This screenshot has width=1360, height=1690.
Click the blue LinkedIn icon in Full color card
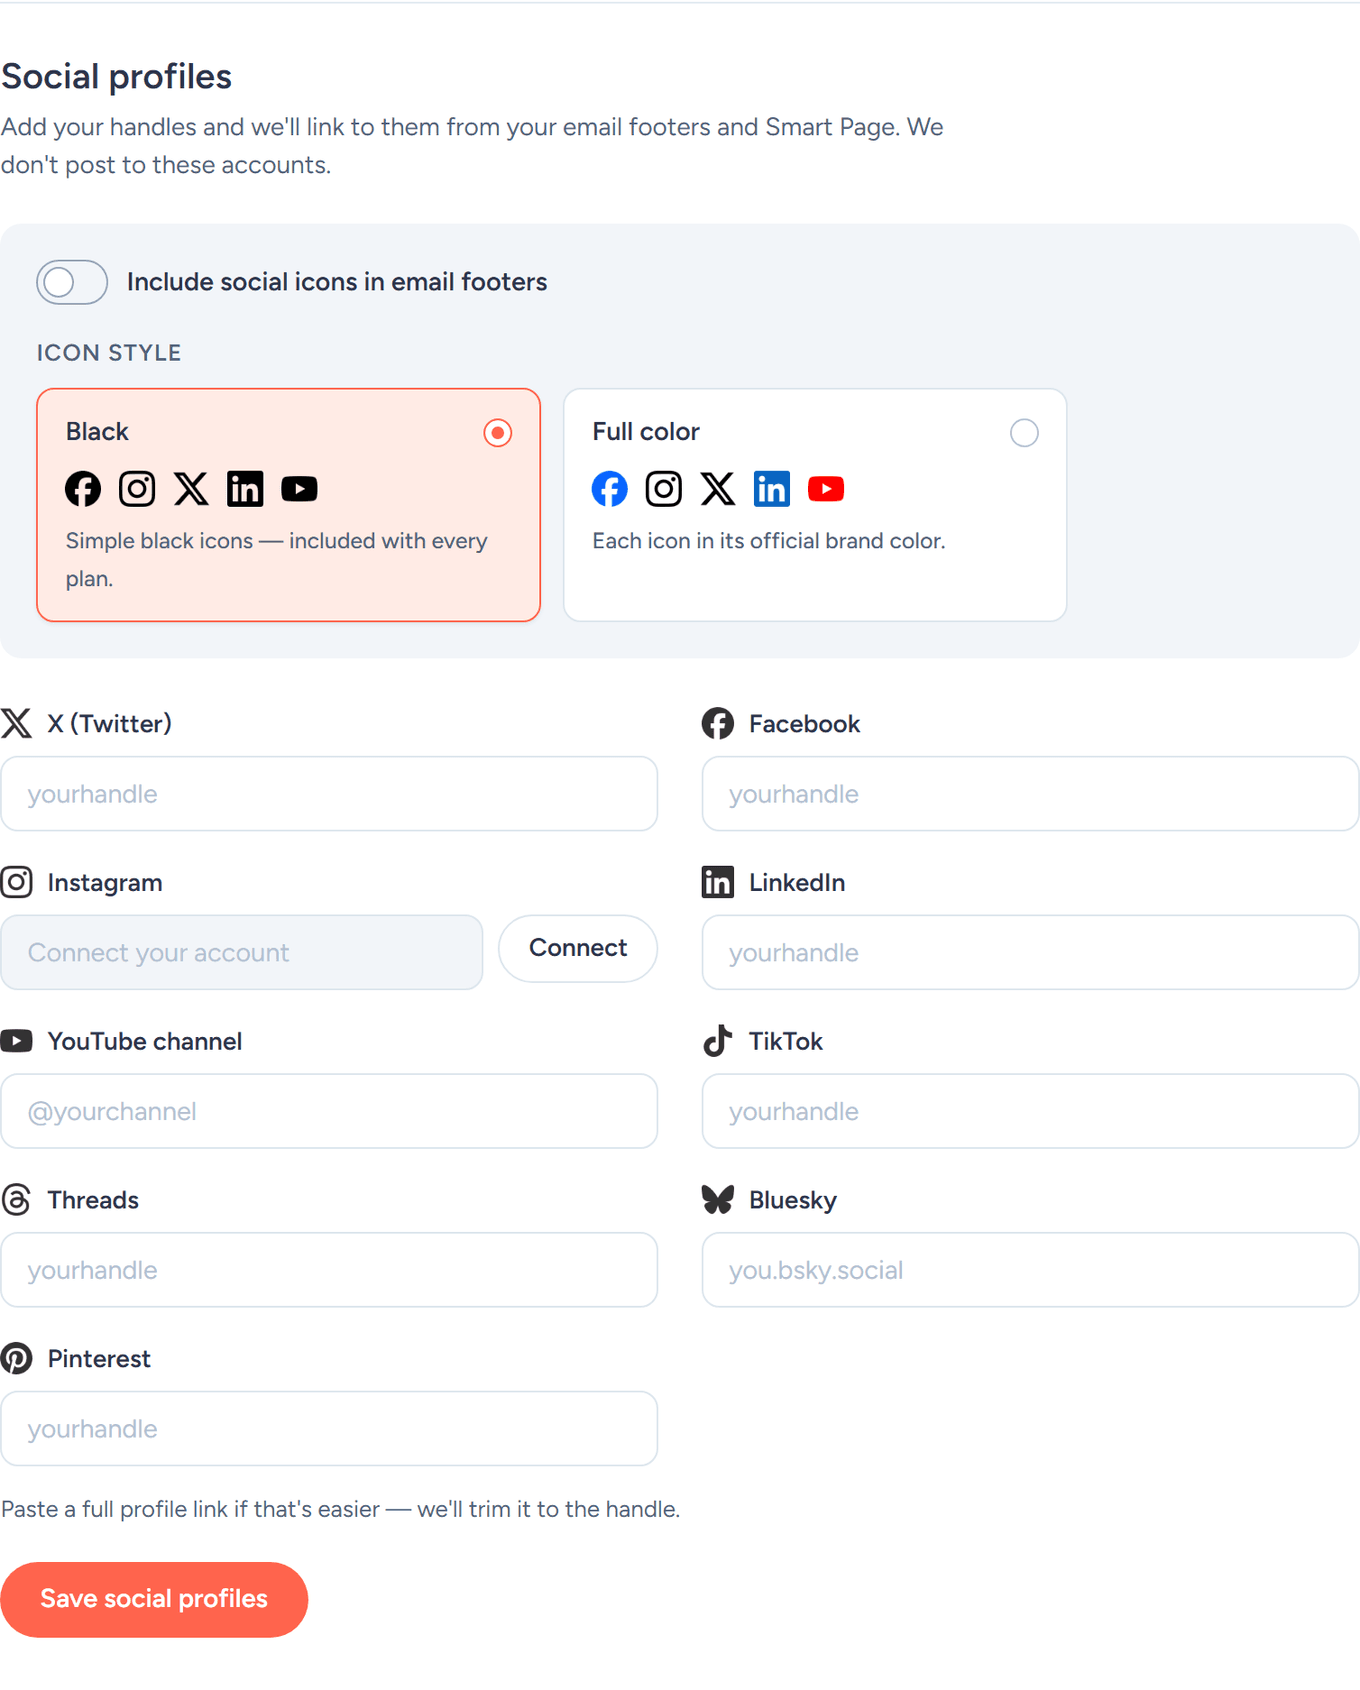(x=772, y=489)
